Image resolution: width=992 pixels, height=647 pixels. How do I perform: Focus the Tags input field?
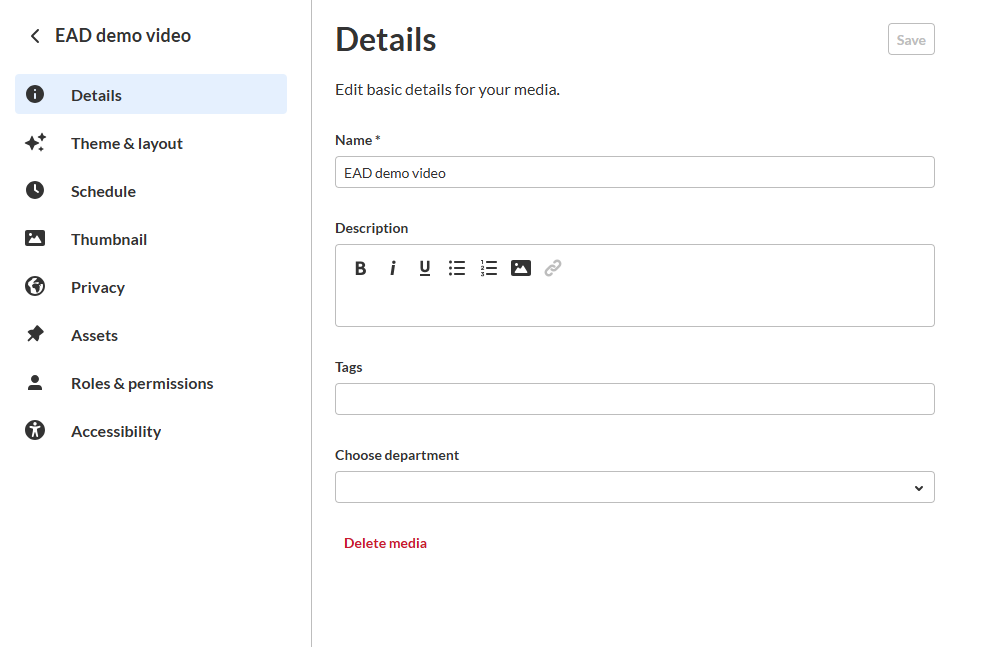635,399
